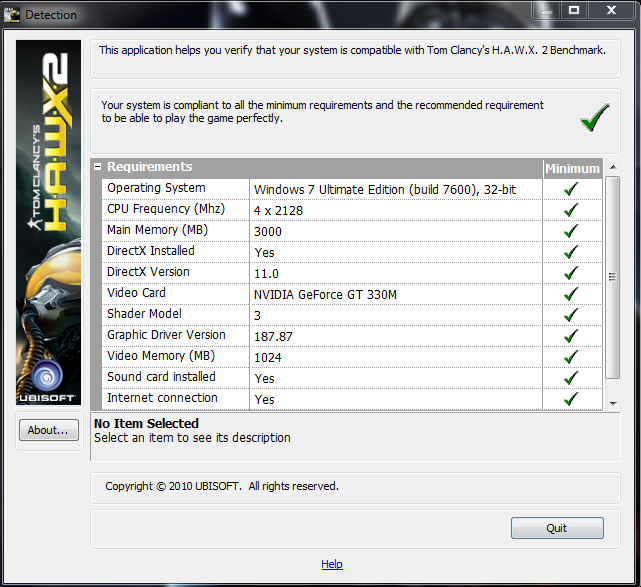Click the Sound card installed checkmark
This screenshot has width=641, height=587.
[x=571, y=378]
